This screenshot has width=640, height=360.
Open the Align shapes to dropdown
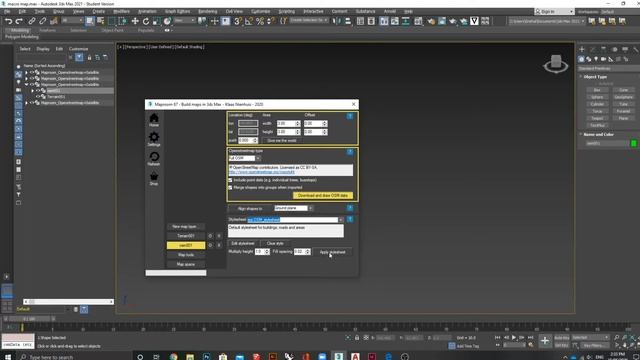pos(311,208)
